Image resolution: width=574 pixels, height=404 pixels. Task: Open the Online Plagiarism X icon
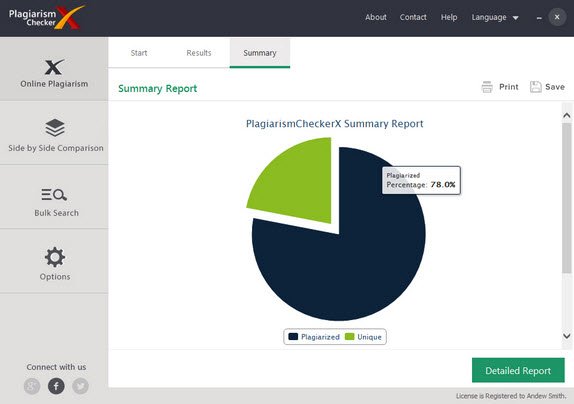pyautogui.click(x=54, y=67)
